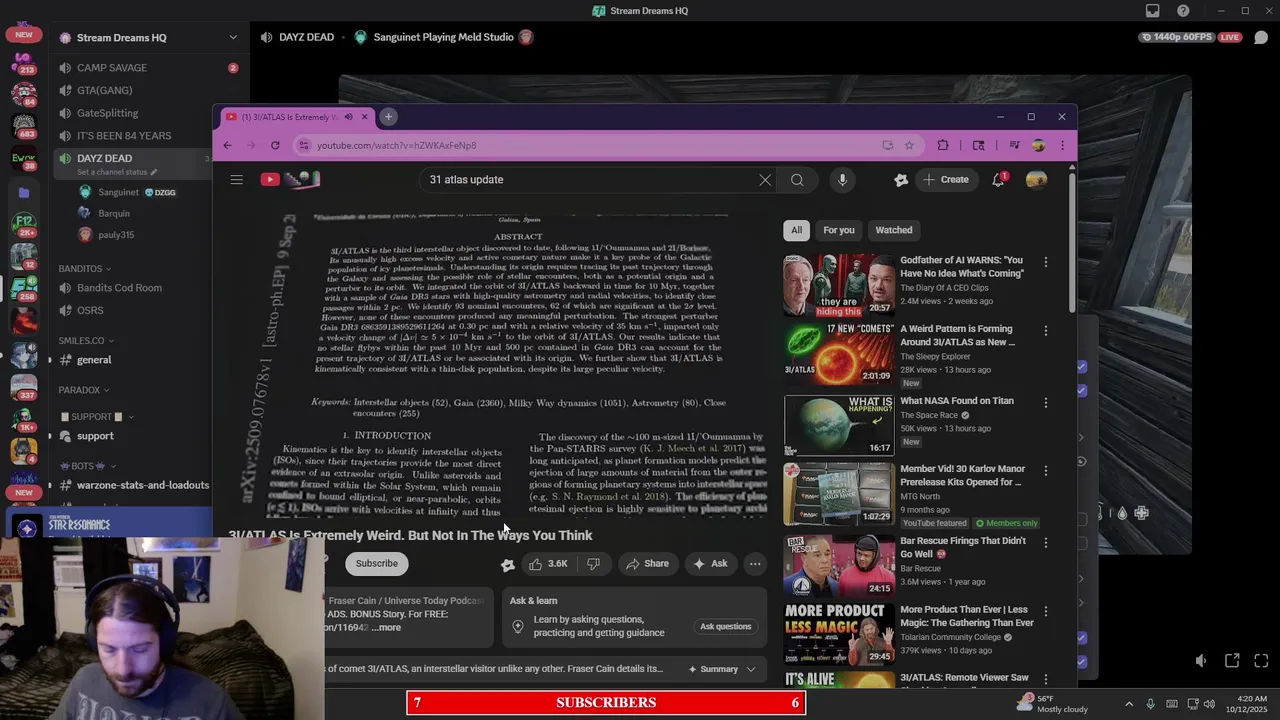The width and height of the screenshot is (1280, 720).
Task: Open the warzone-stats-and-loadouts channel
Action: (x=133, y=485)
